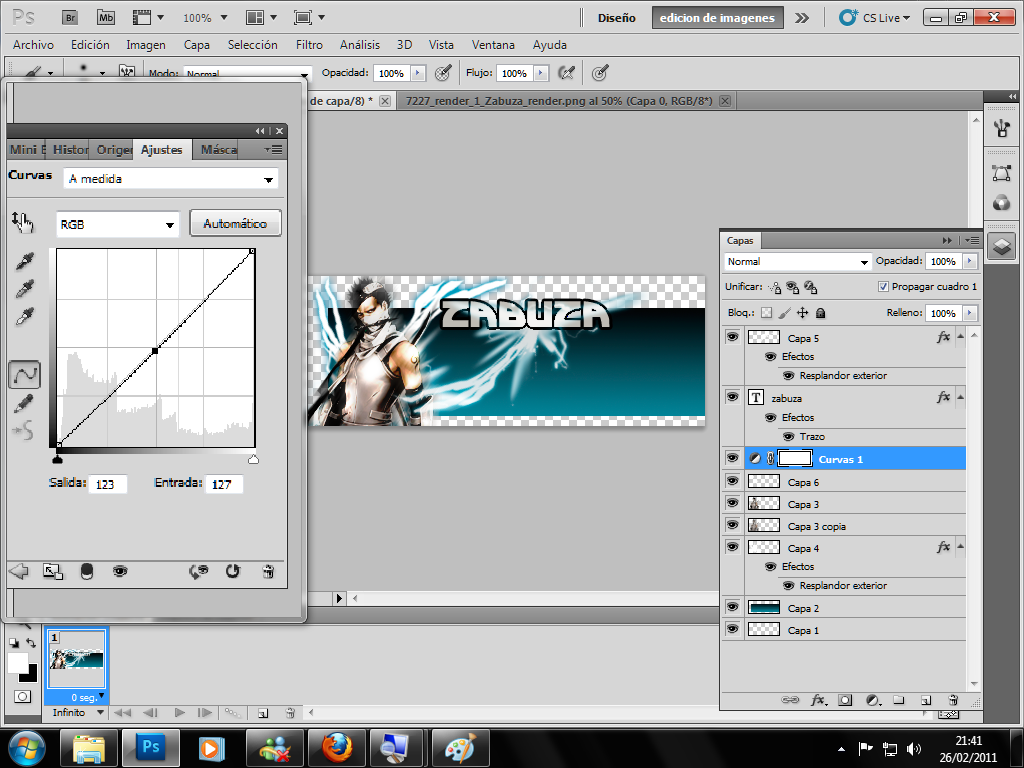Switch to Diseño workspace
The image size is (1024, 768).
pyautogui.click(x=616, y=18)
